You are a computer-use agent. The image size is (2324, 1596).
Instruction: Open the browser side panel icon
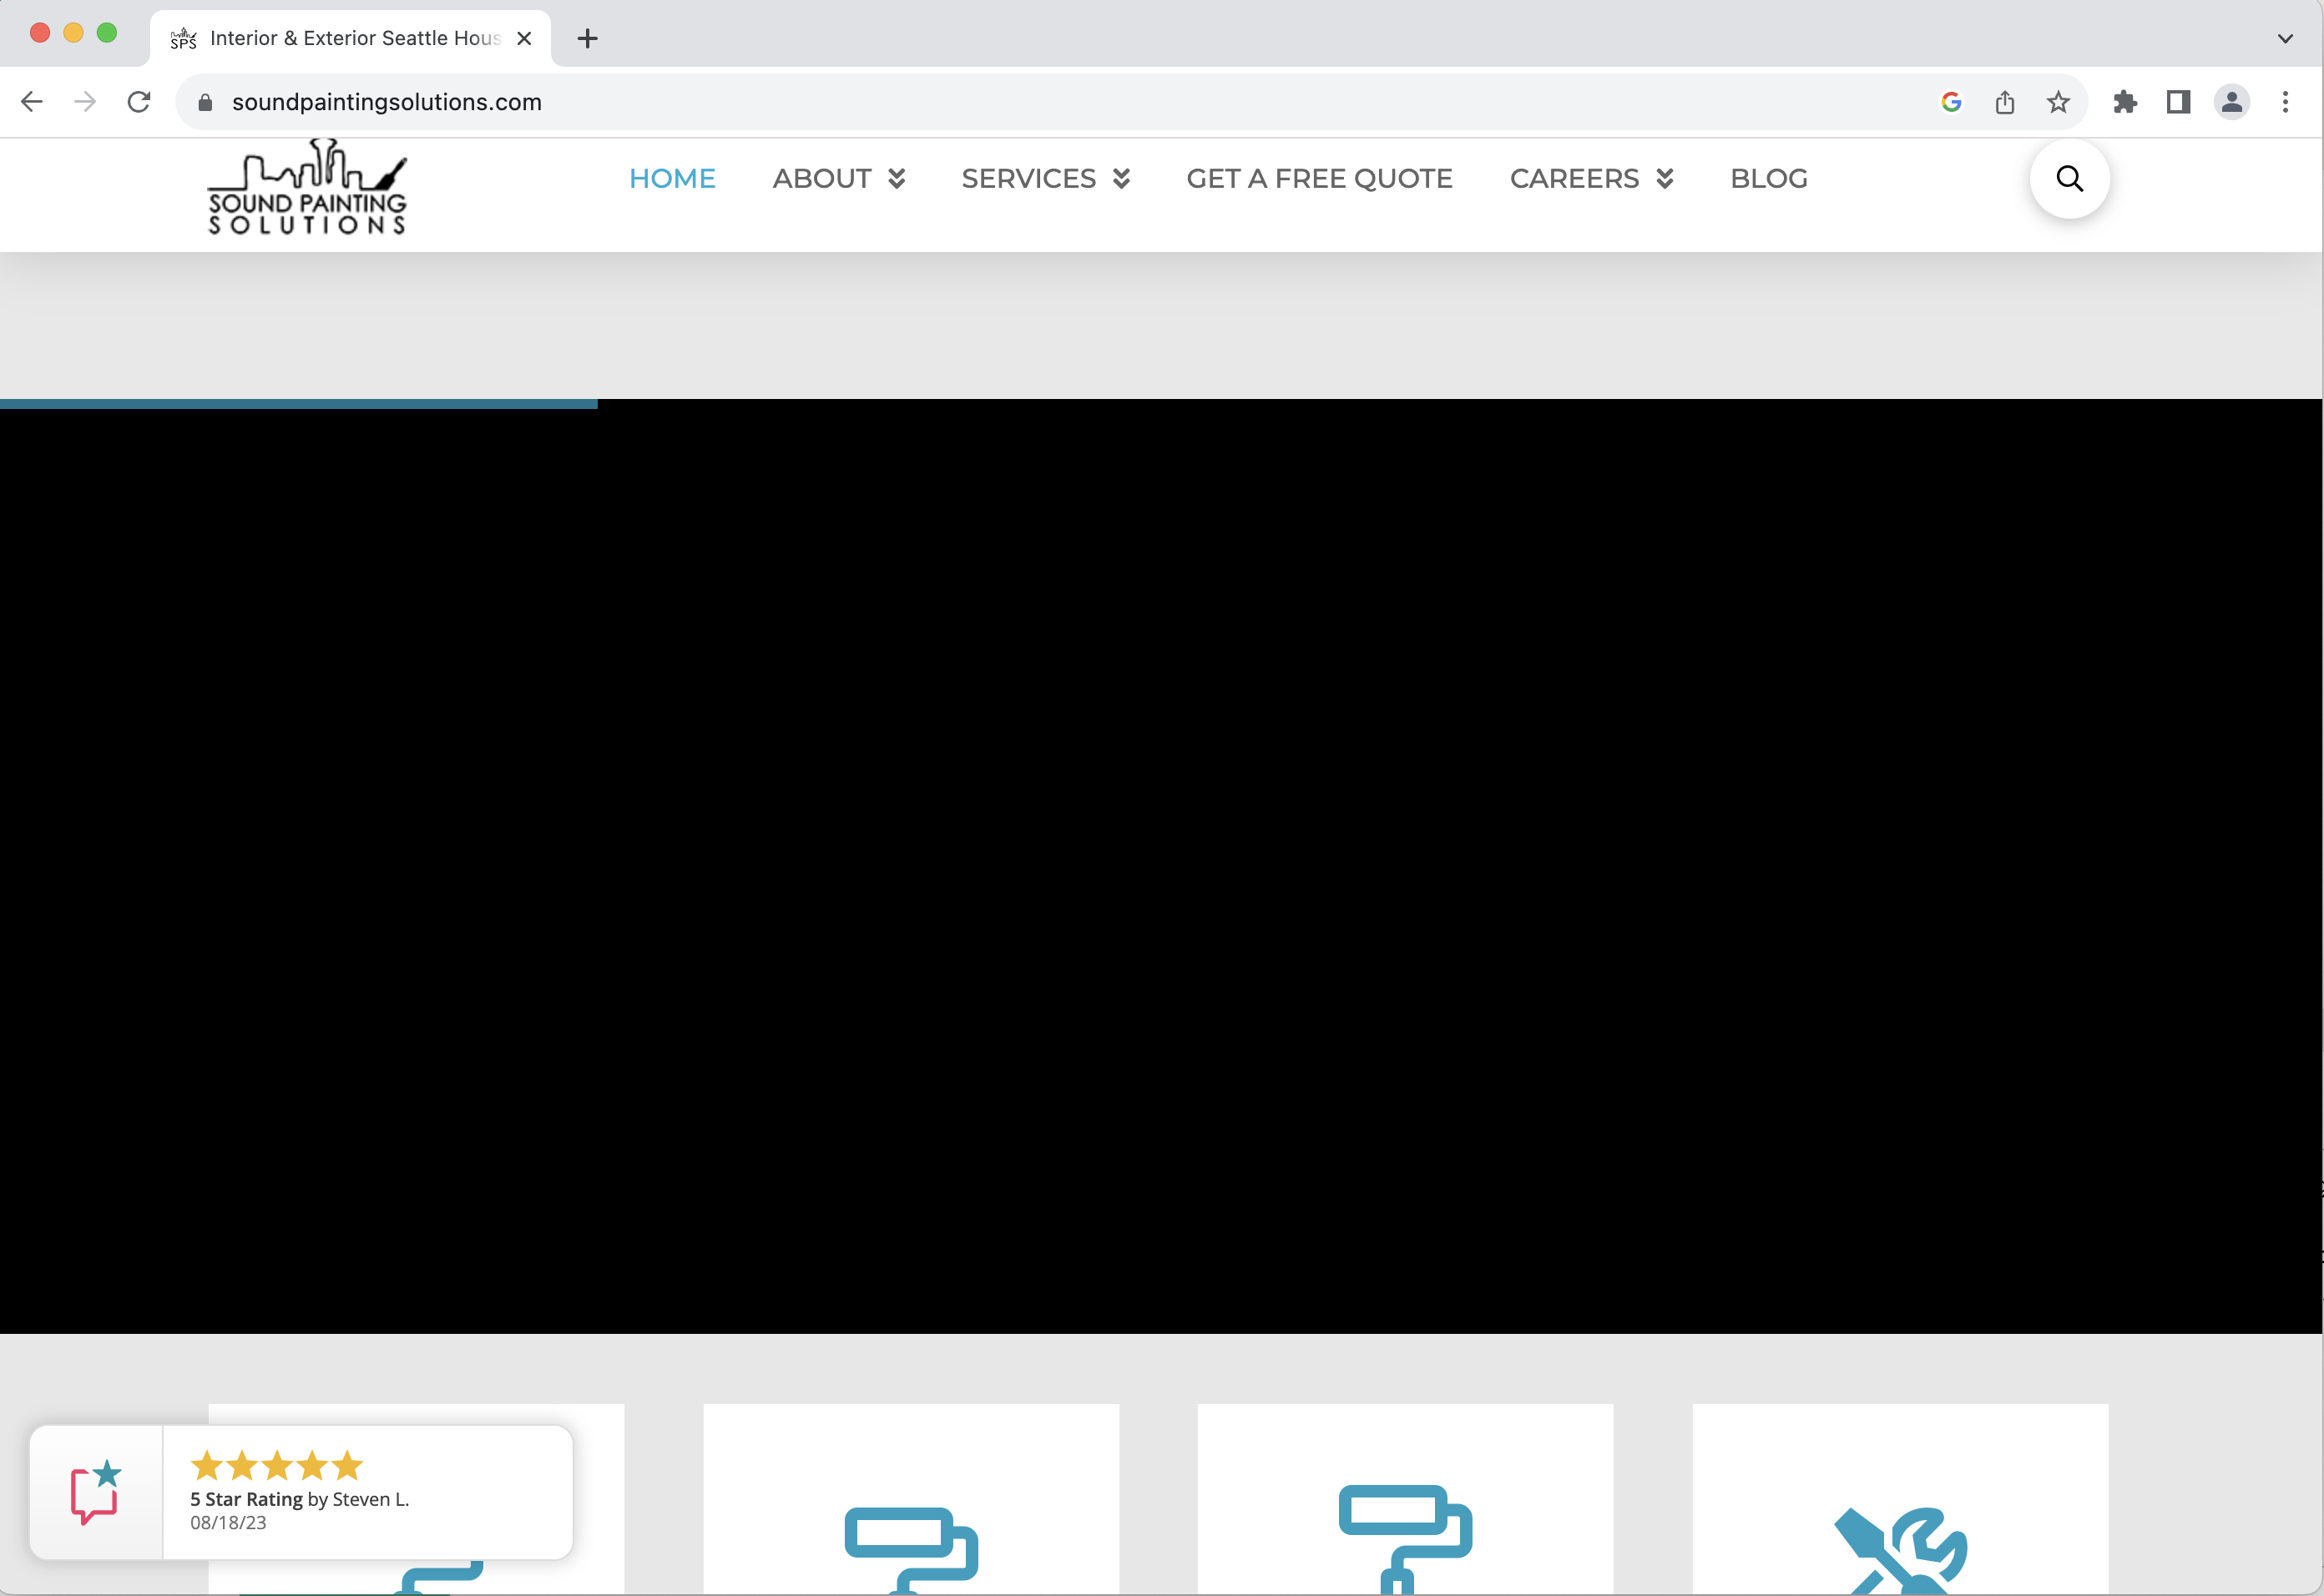pos(2178,102)
